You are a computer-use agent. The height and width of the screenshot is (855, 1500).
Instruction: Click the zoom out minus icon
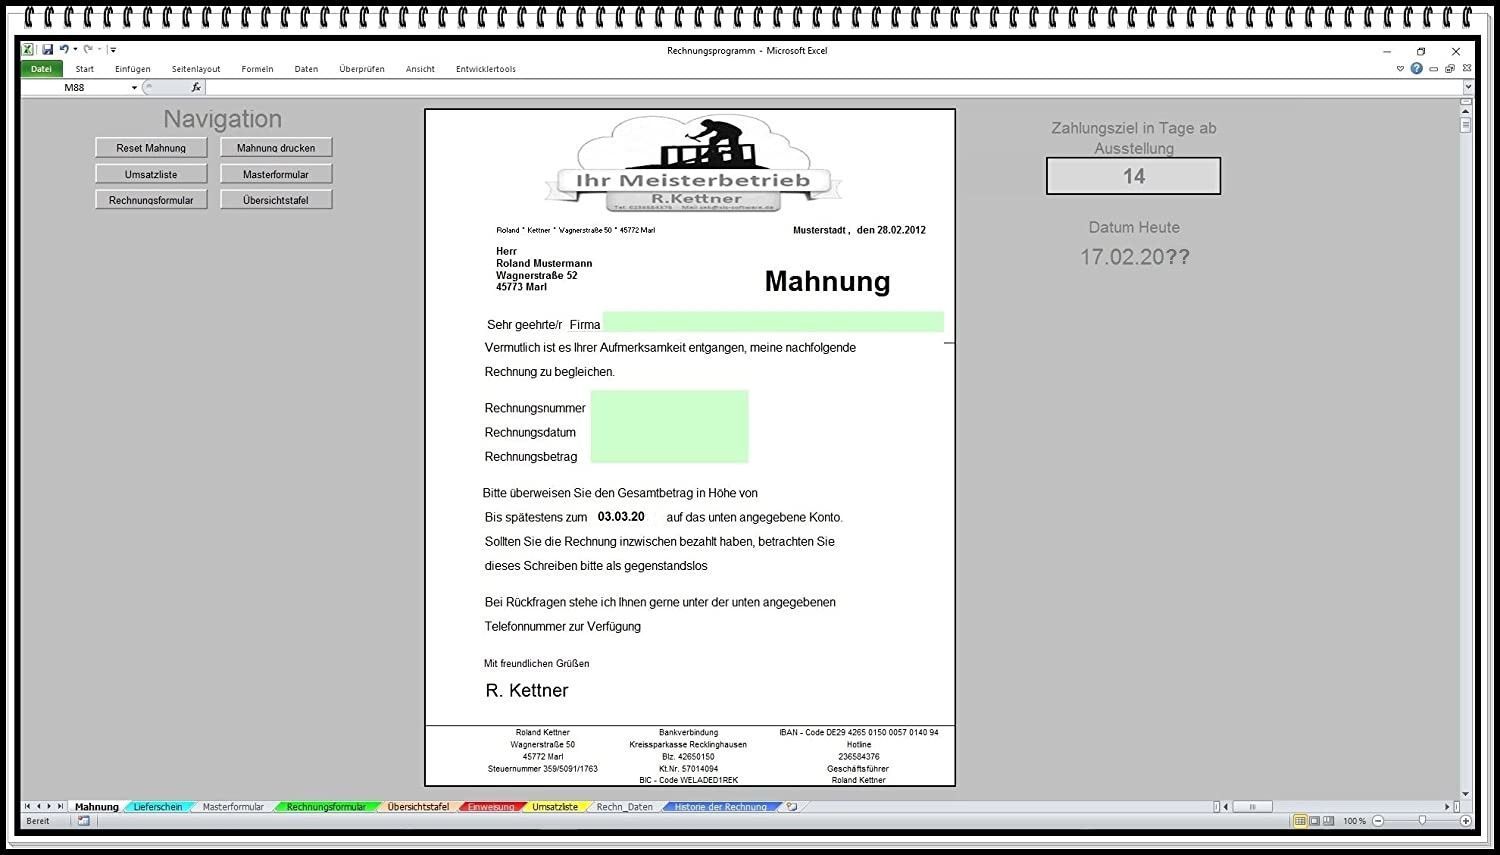(1378, 821)
